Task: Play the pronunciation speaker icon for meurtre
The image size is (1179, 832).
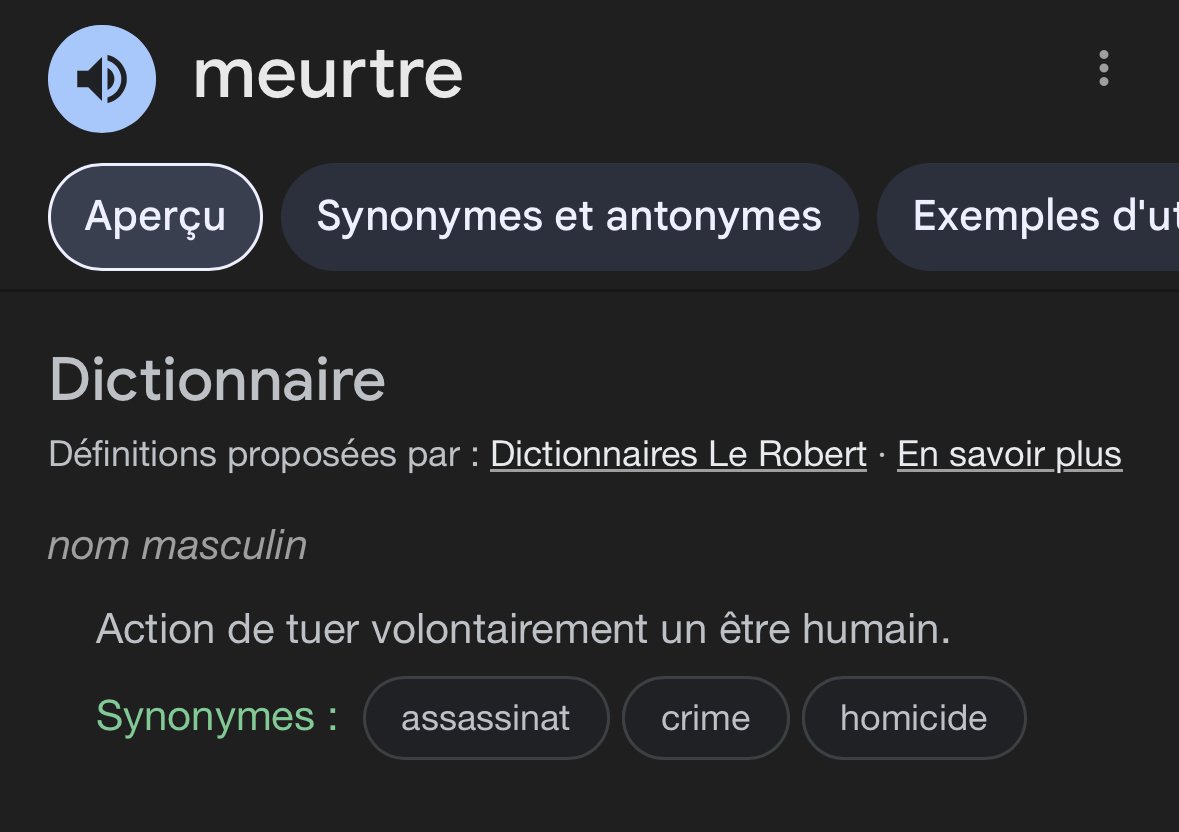Action: [x=102, y=79]
